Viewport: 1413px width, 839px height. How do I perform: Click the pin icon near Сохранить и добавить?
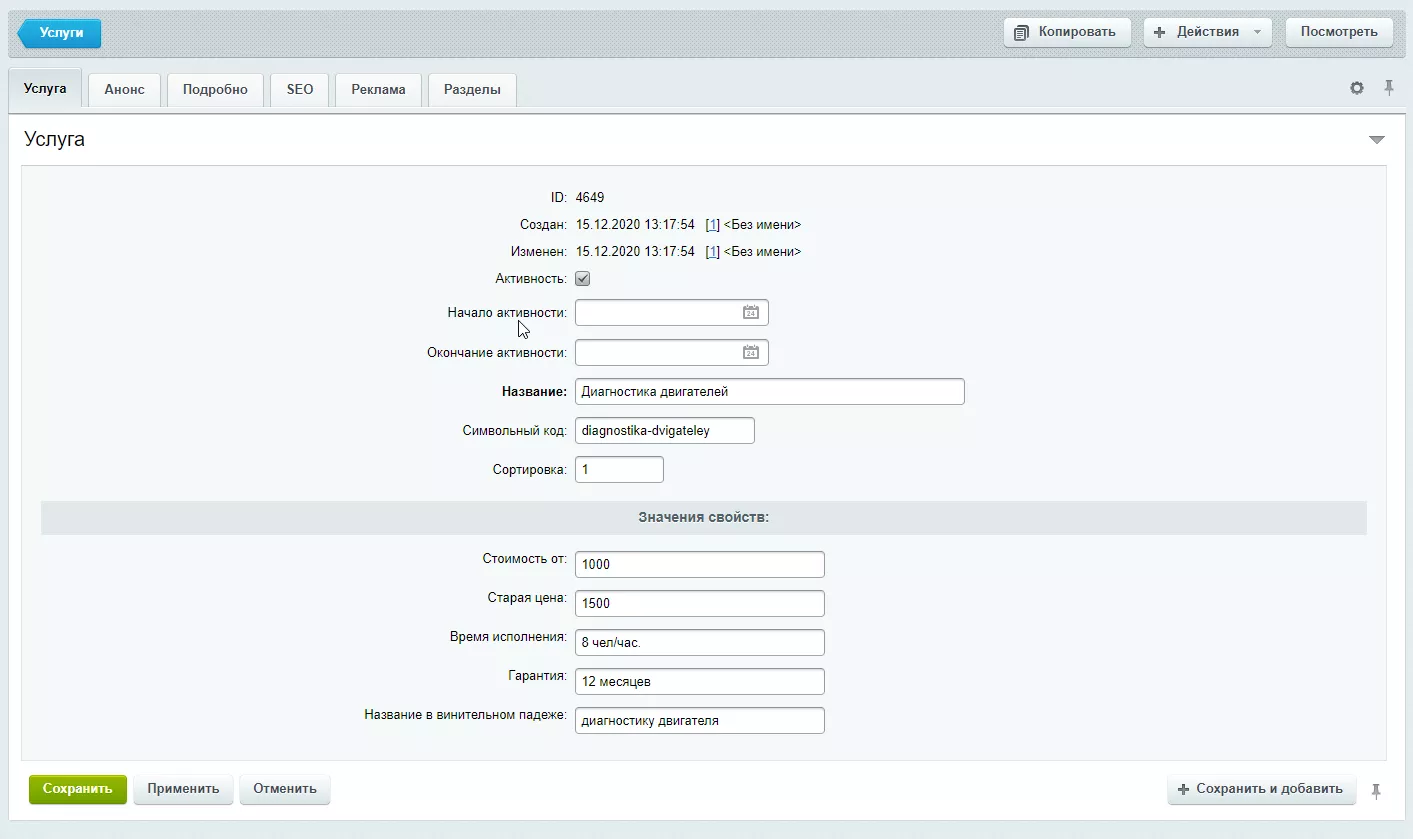click(1376, 790)
